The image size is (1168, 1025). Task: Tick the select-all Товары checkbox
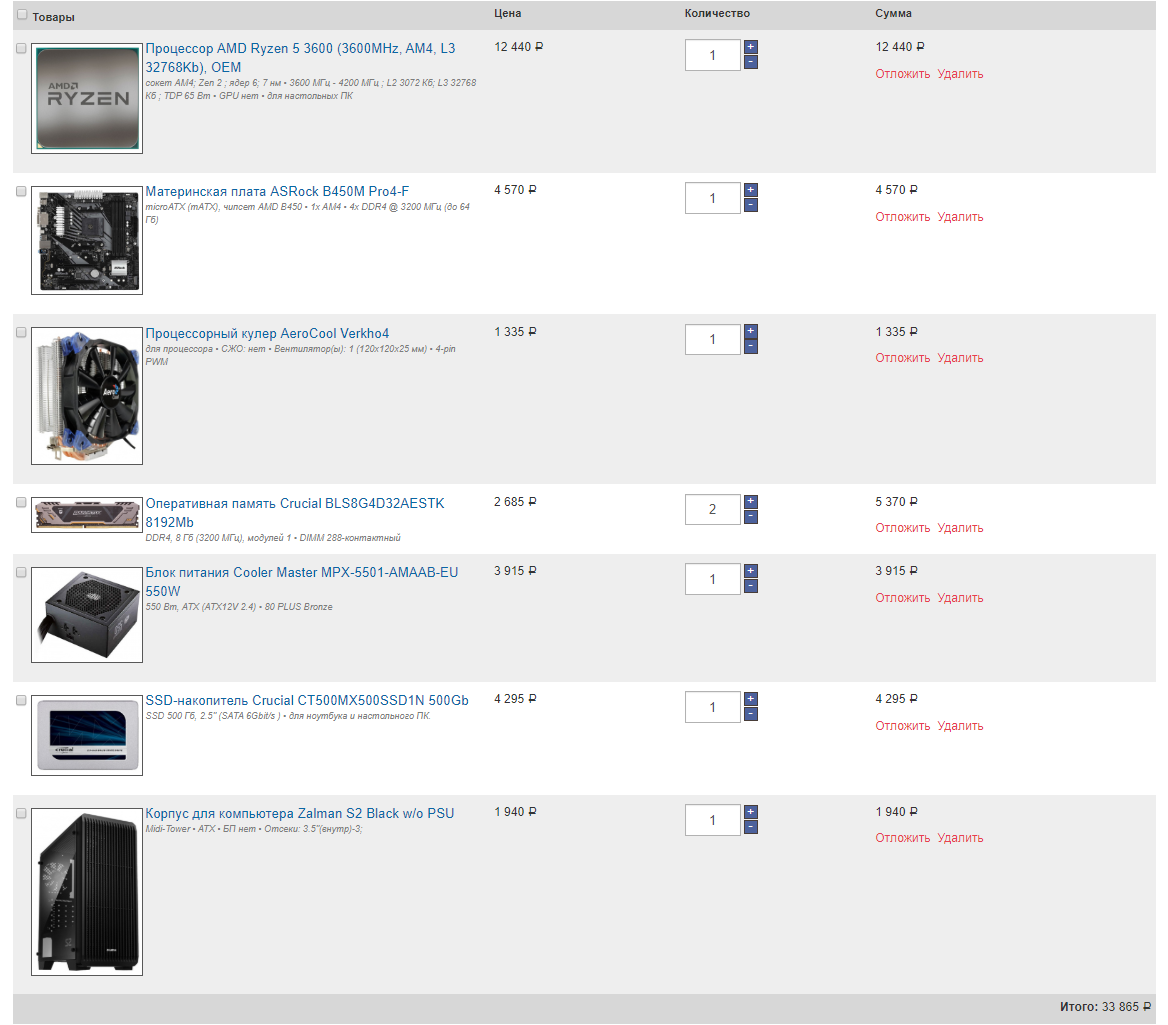(x=22, y=15)
